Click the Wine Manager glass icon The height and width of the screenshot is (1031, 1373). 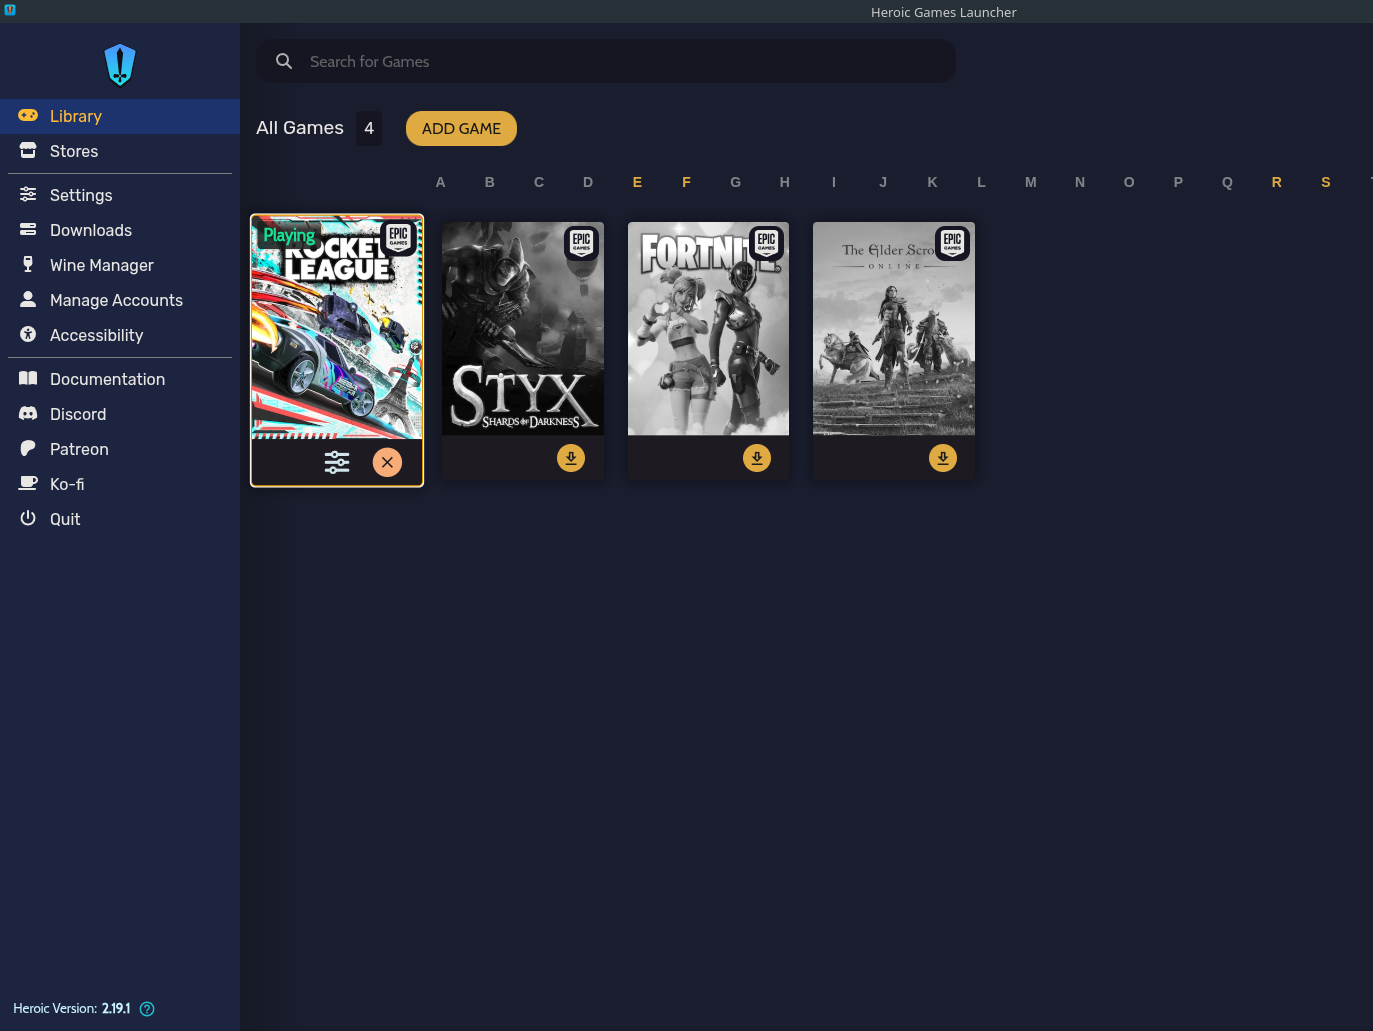(x=28, y=264)
